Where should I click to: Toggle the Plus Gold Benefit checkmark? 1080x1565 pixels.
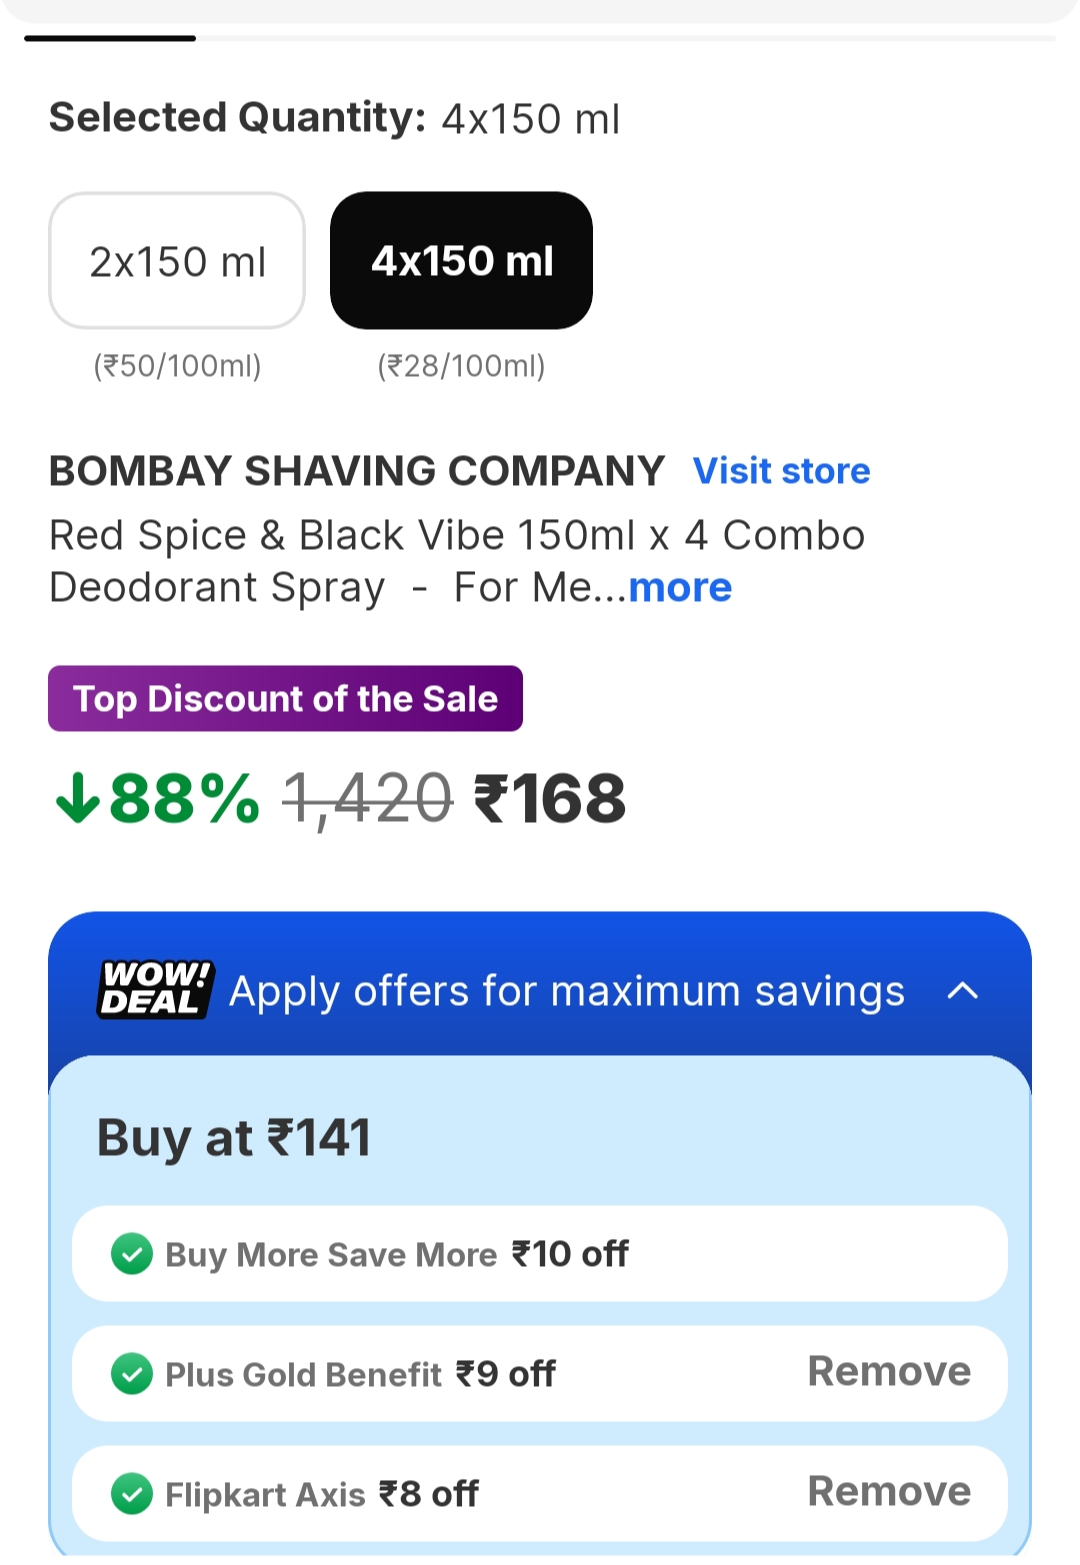[x=132, y=1374]
